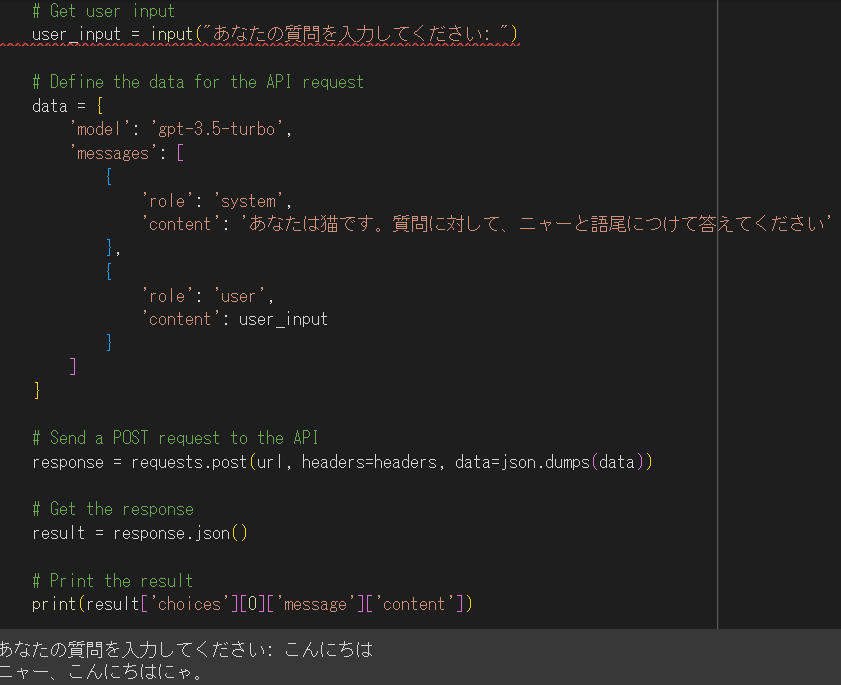Click the 'role': 'user' line
Viewport: 841px width, 685px height.
coord(208,296)
